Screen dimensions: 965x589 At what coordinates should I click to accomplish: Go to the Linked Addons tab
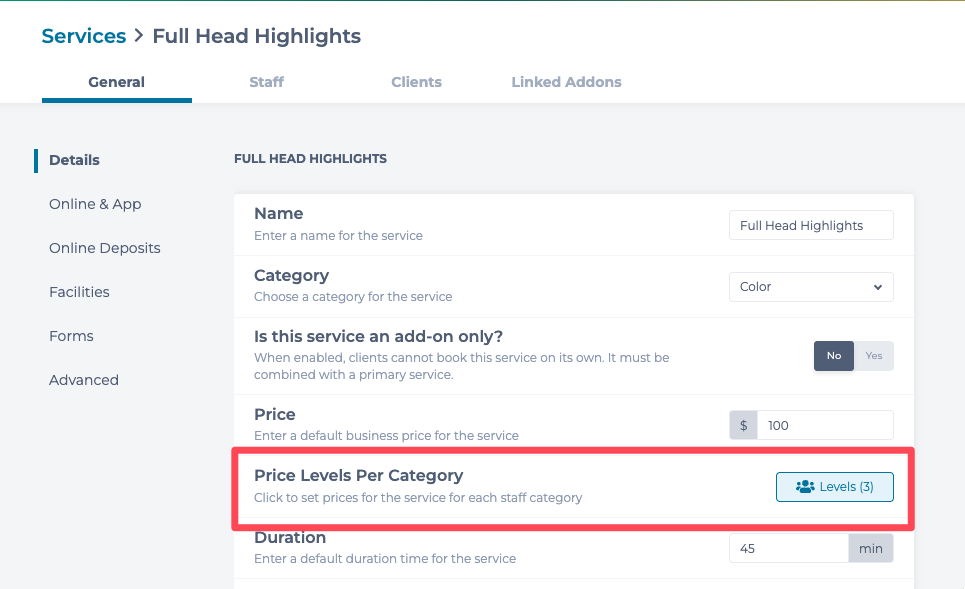(x=566, y=82)
